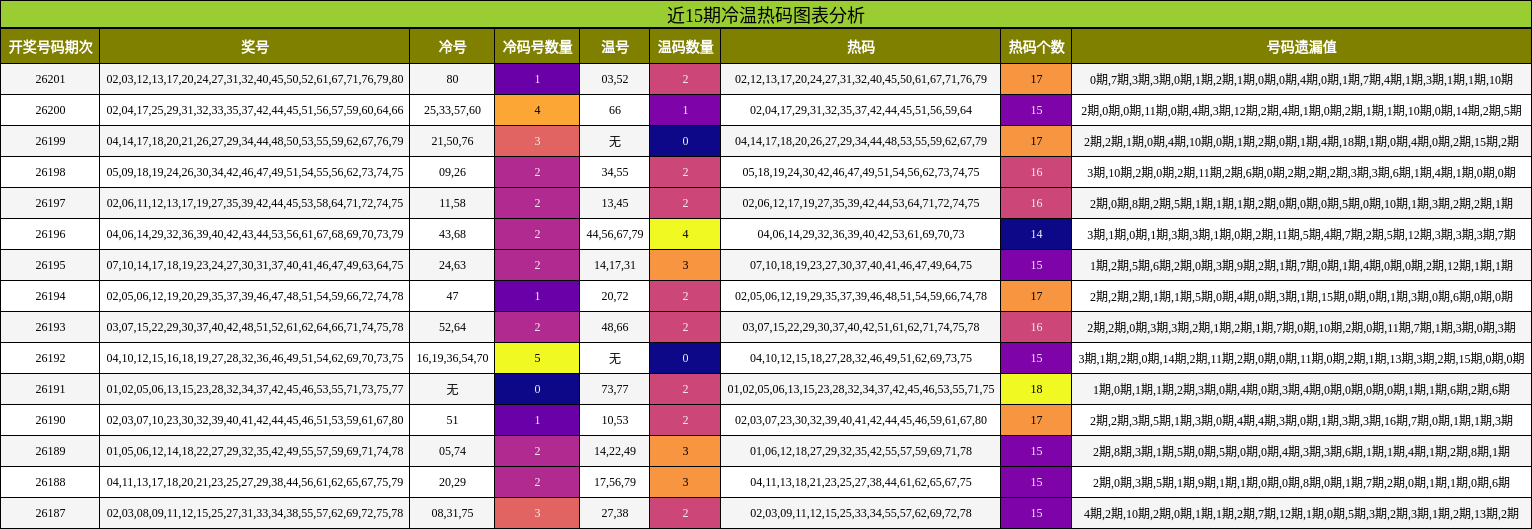The height and width of the screenshot is (529, 1532).
Task: Select period number 26191
Action: coord(50,389)
